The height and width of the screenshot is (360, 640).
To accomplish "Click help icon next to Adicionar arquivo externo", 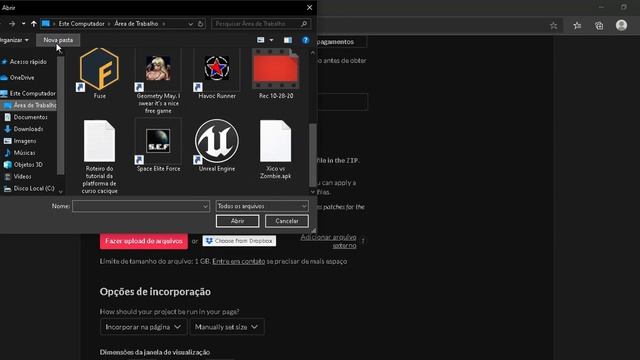I will point(363,241).
